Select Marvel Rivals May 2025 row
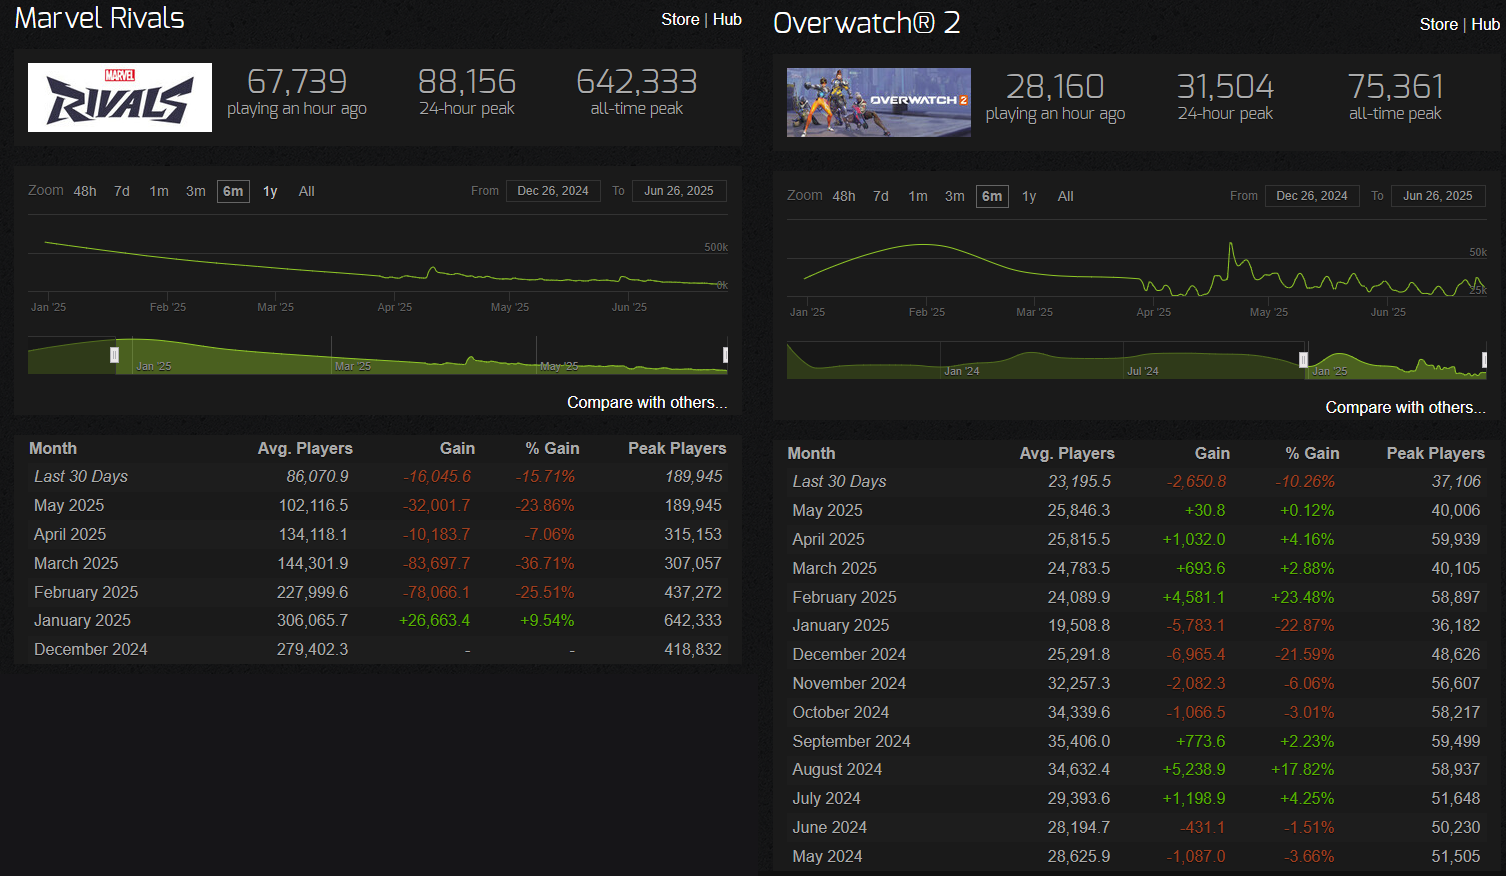1506x876 pixels. point(378,506)
